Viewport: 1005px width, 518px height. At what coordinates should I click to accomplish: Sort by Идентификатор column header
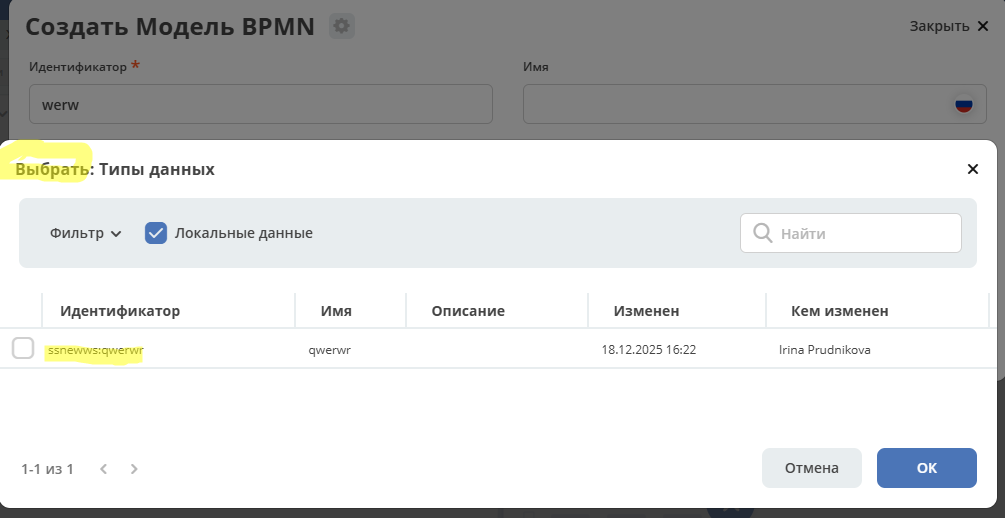120,311
